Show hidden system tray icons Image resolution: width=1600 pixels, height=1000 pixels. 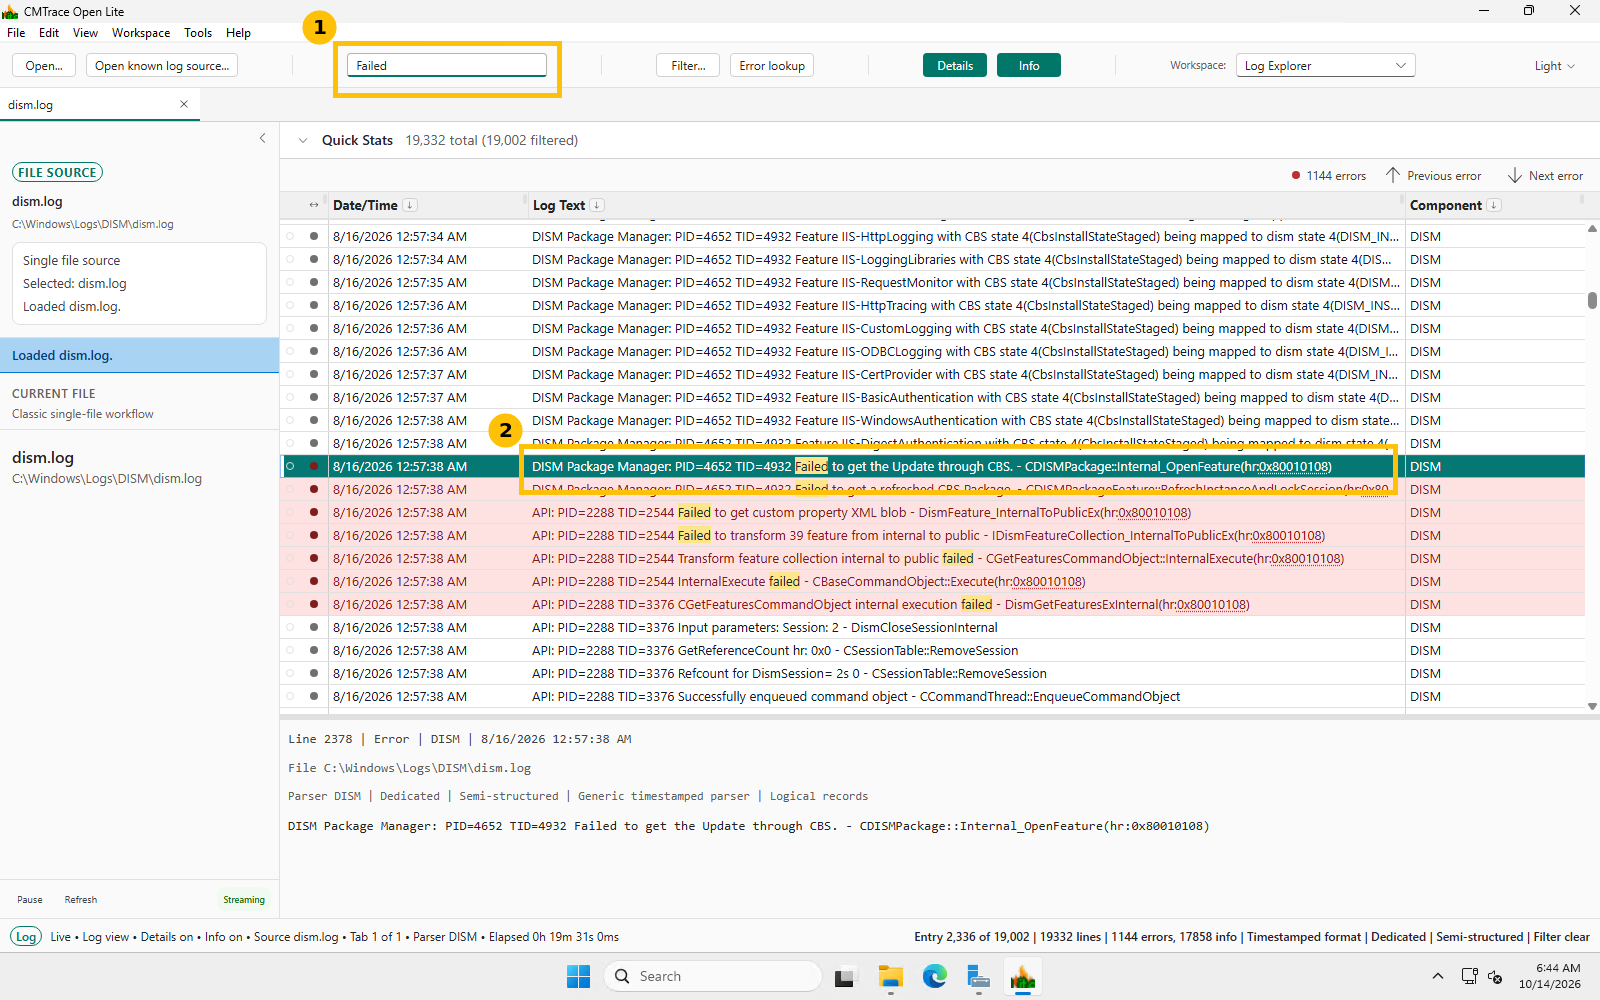pyautogui.click(x=1437, y=976)
